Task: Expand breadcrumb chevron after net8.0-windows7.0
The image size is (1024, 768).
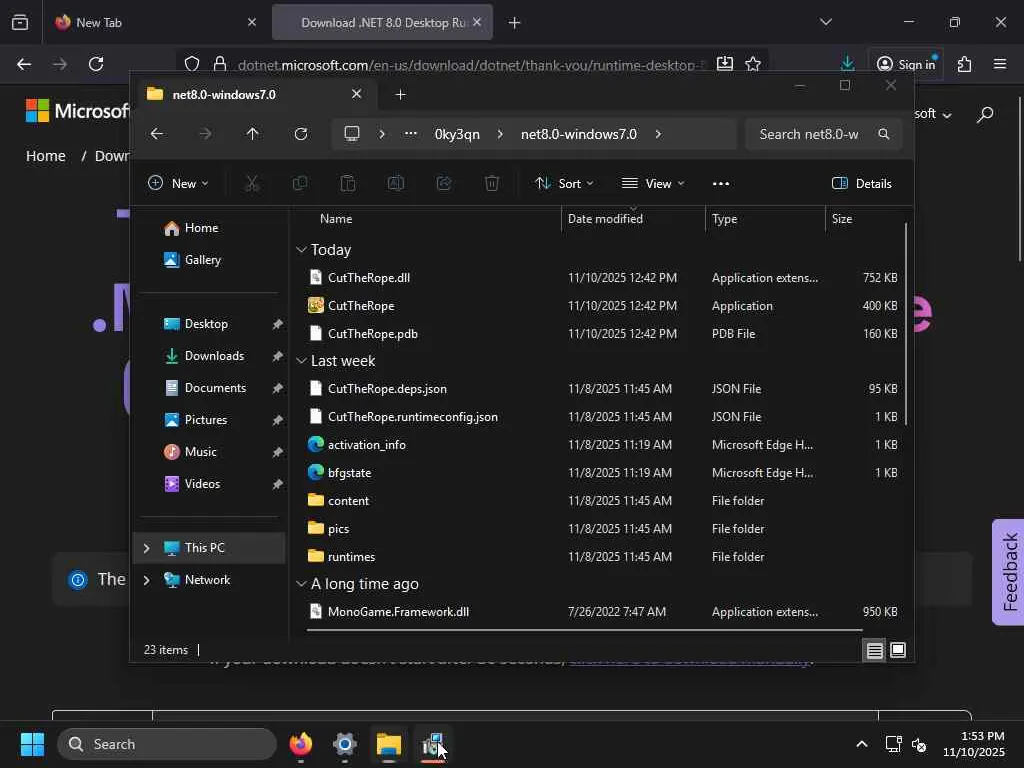Action: pyautogui.click(x=658, y=134)
